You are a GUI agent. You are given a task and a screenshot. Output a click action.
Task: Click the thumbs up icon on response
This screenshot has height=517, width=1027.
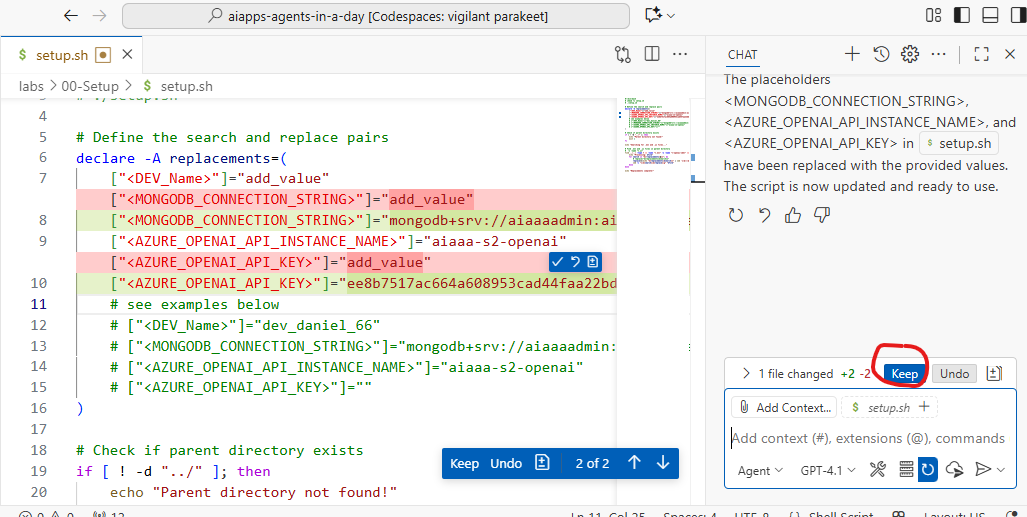pos(793,215)
